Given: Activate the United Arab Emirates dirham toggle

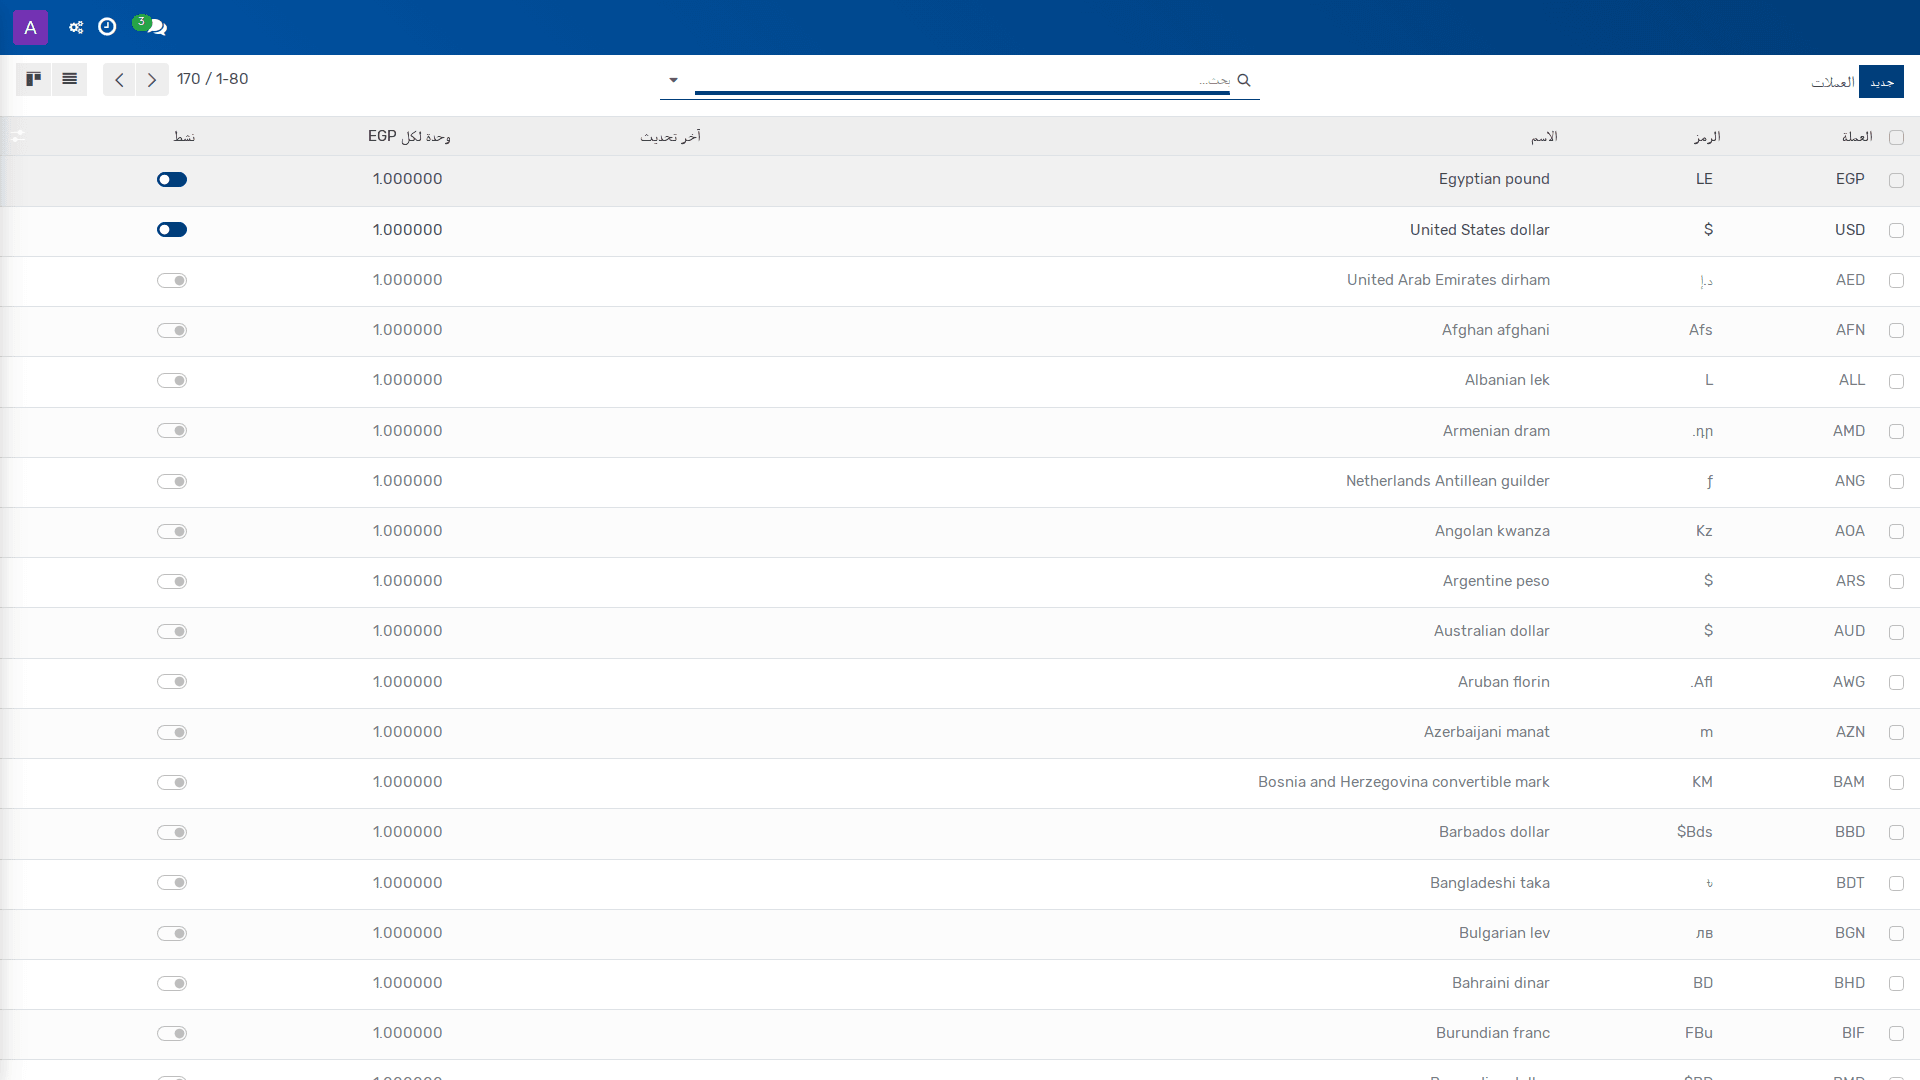Looking at the screenshot, I should pyautogui.click(x=172, y=281).
